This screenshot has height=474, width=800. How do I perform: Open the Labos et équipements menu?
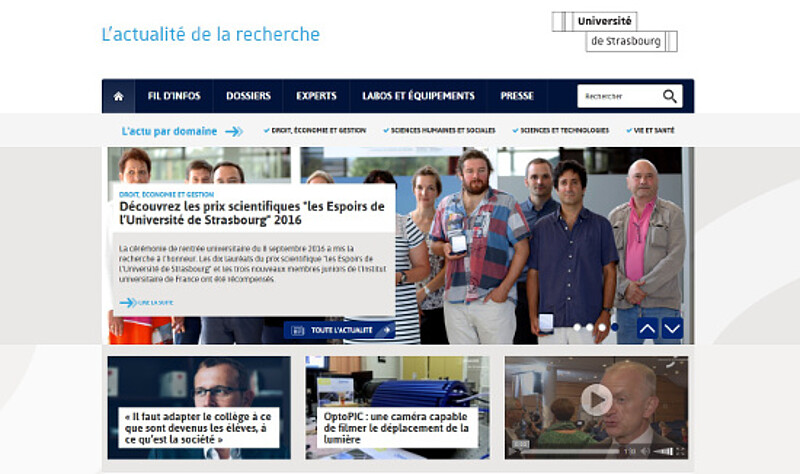click(418, 96)
